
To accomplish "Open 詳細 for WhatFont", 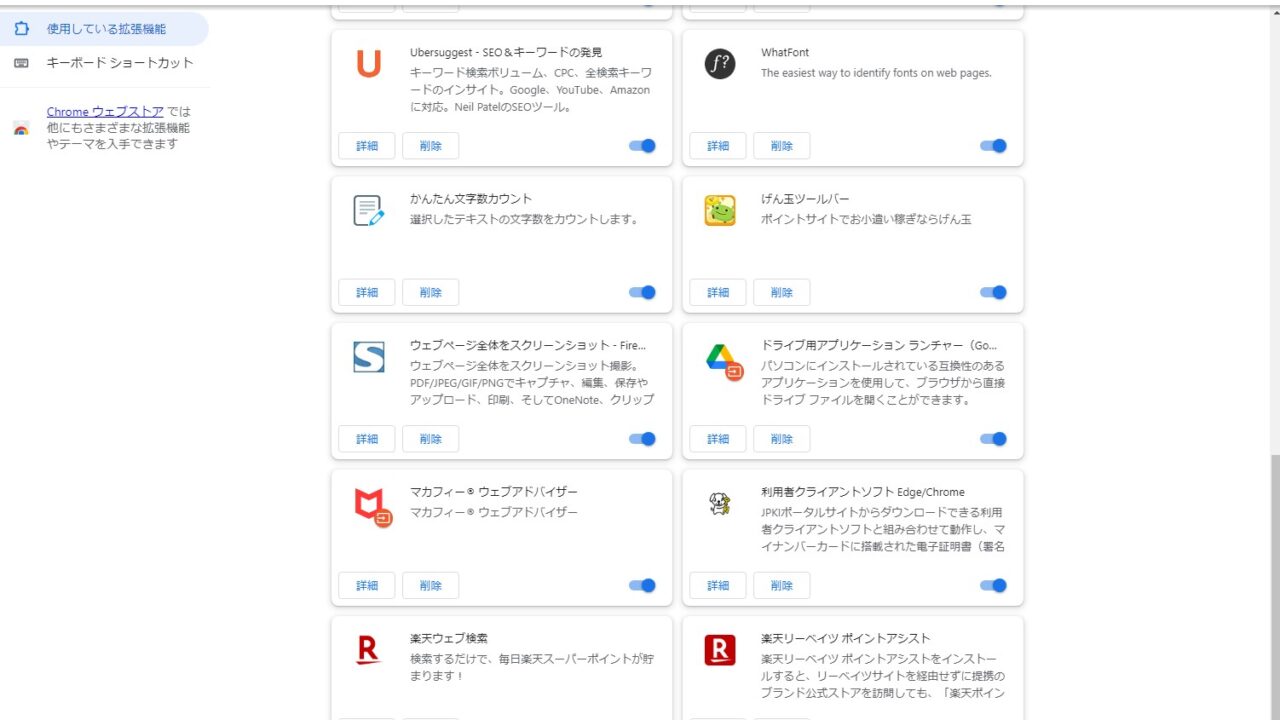I will [x=718, y=146].
